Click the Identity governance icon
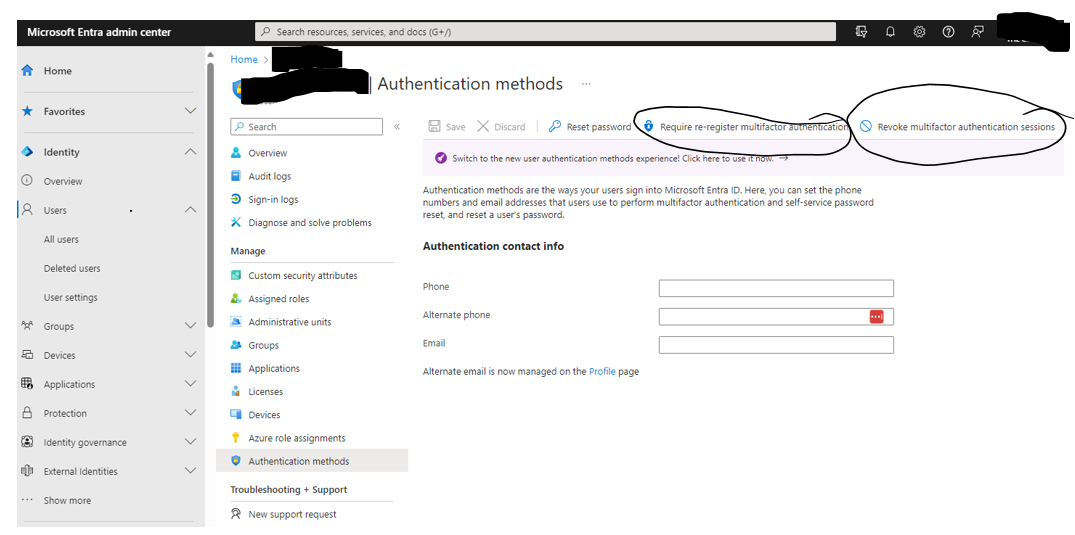This screenshot has height=535, width=1075. tap(27, 442)
